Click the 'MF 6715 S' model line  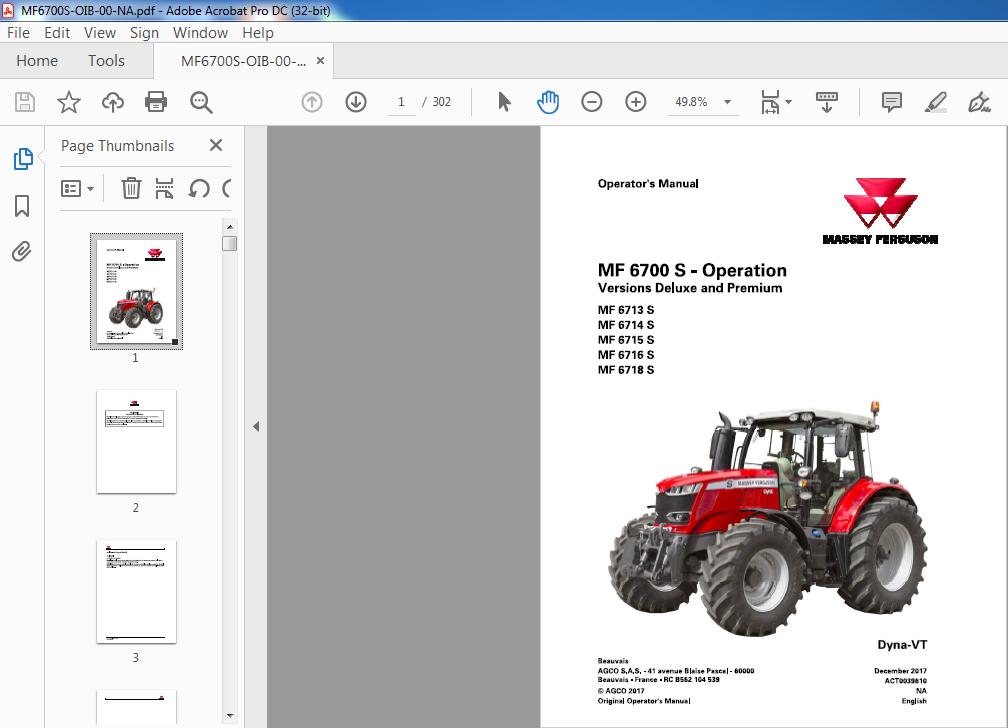tap(626, 340)
